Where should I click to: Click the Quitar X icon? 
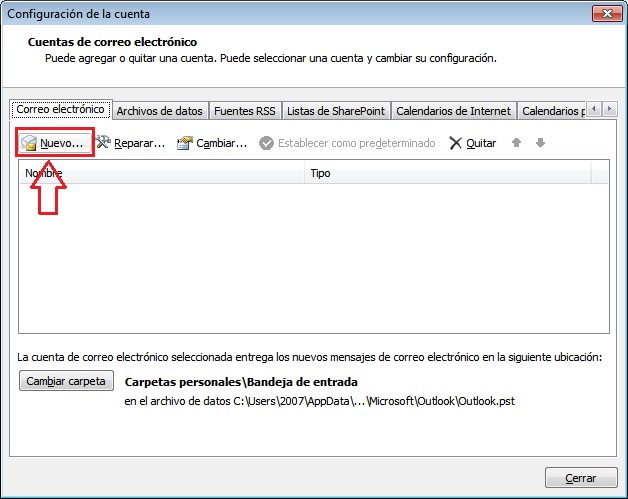(x=455, y=143)
